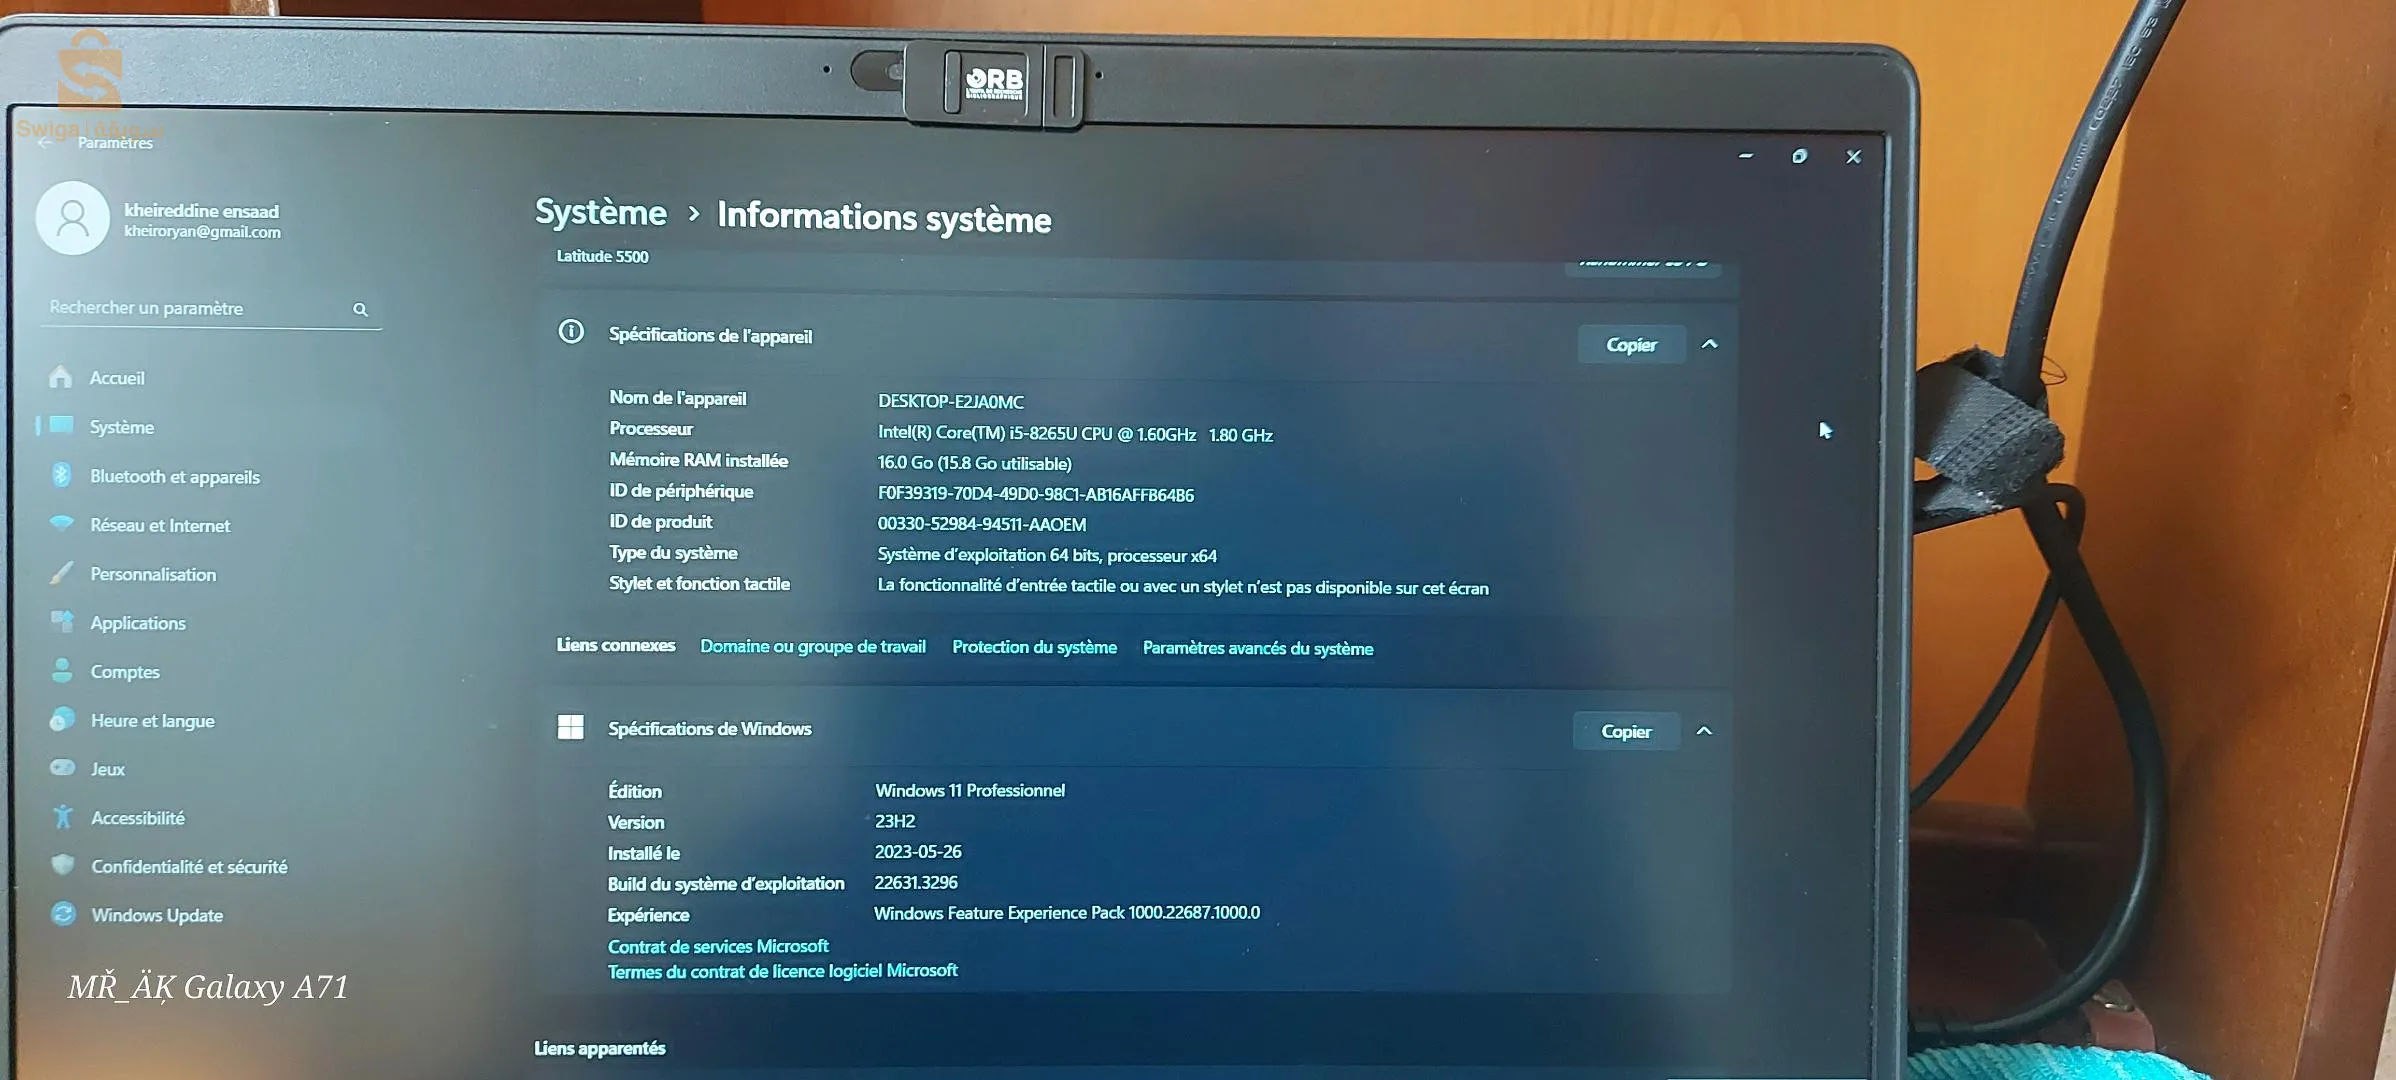Click the processor value Intel(R) Core(TM) i5-8265U

[x=1075, y=434]
